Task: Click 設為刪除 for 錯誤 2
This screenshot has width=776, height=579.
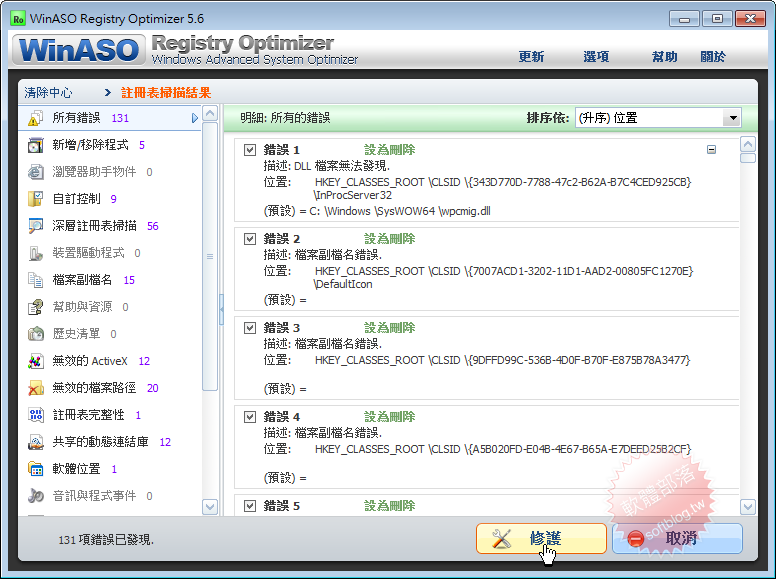Action: coord(389,239)
